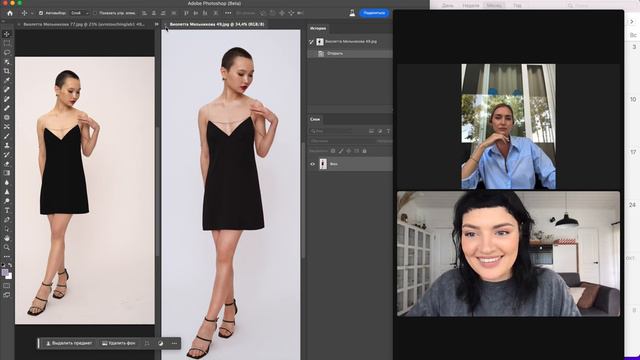Go to Photoshop Home screen

[x=10, y=13]
